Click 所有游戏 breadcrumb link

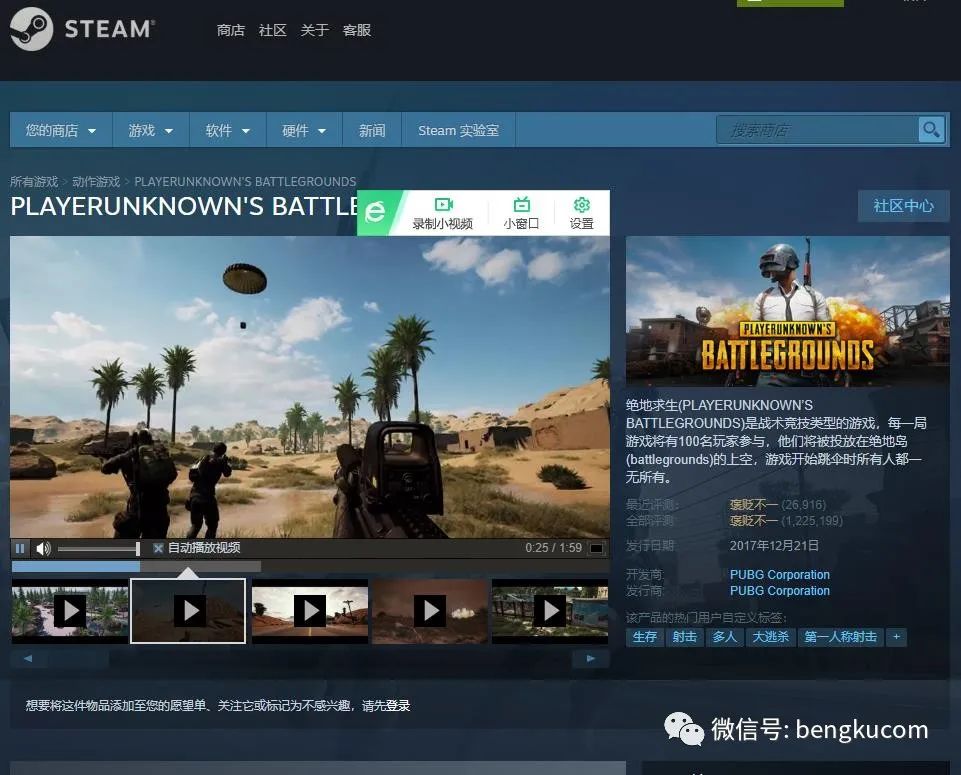(34, 181)
